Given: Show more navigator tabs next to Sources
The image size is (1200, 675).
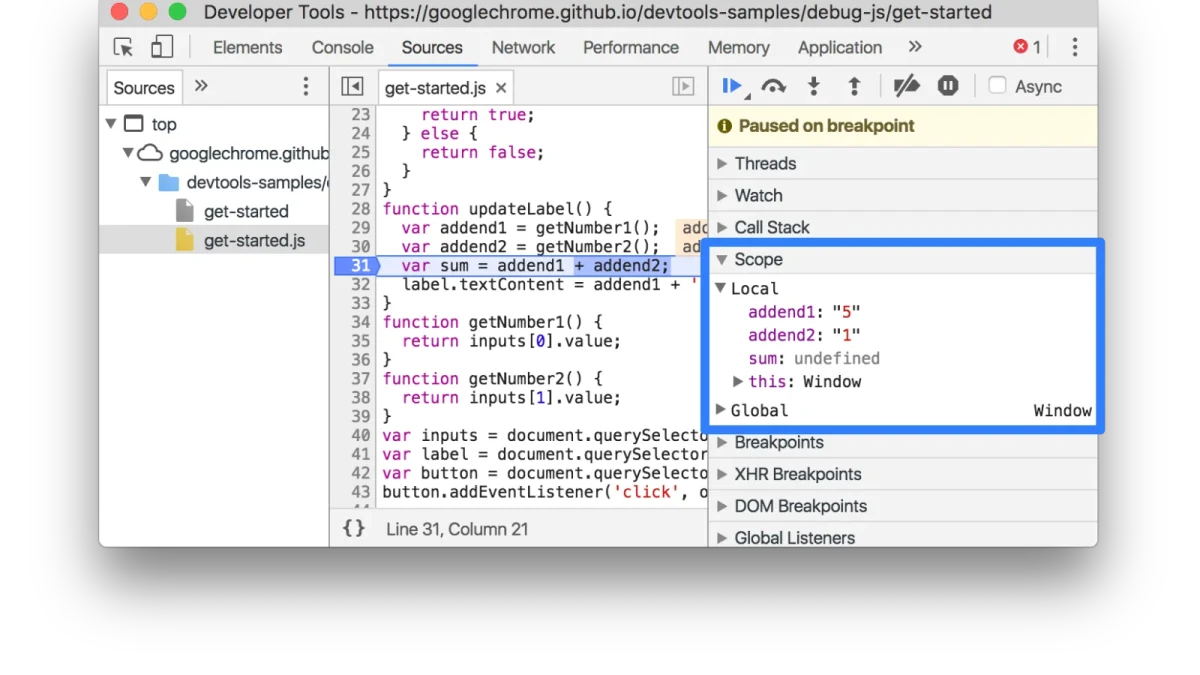Looking at the screenshot, I should (201, 86).
